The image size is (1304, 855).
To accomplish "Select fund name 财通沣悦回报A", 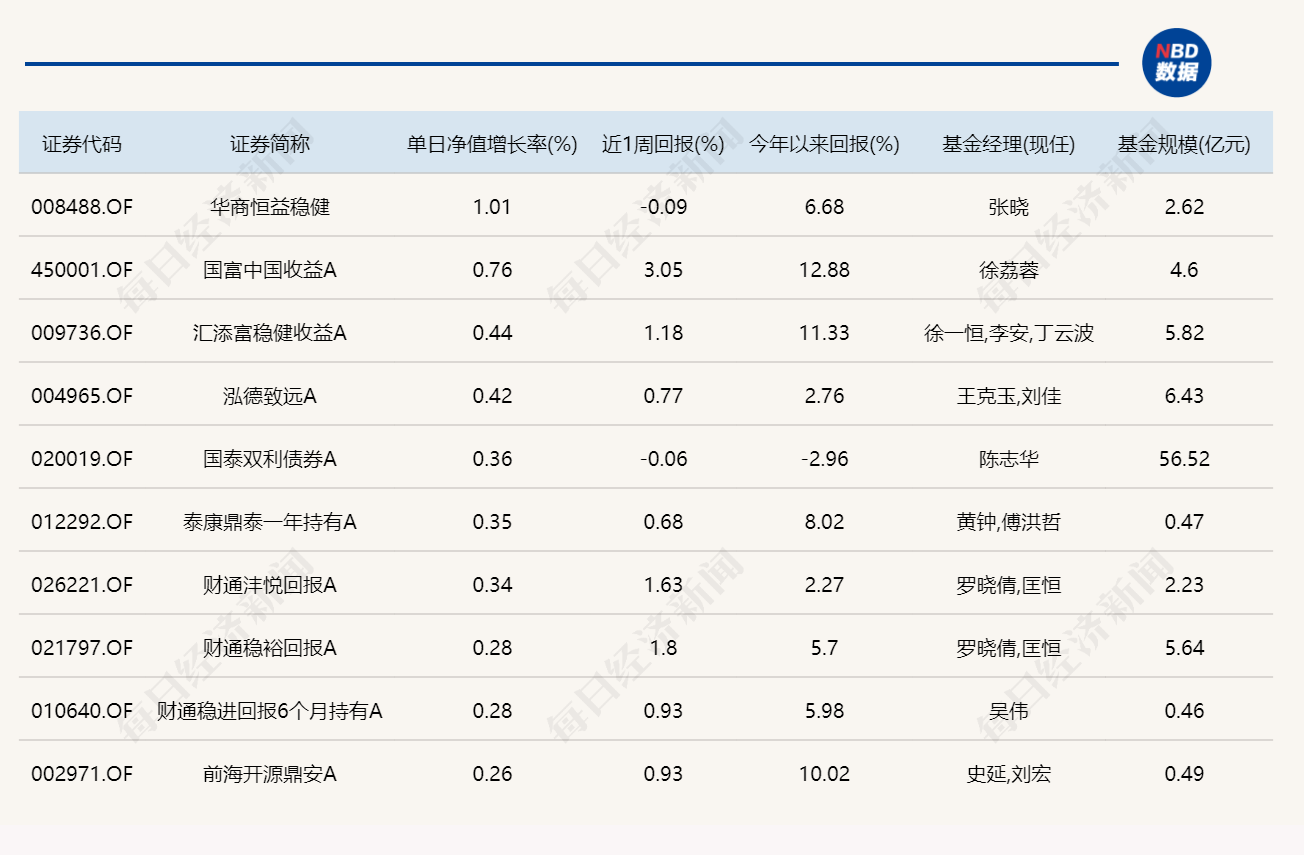I will coord(270,585).
